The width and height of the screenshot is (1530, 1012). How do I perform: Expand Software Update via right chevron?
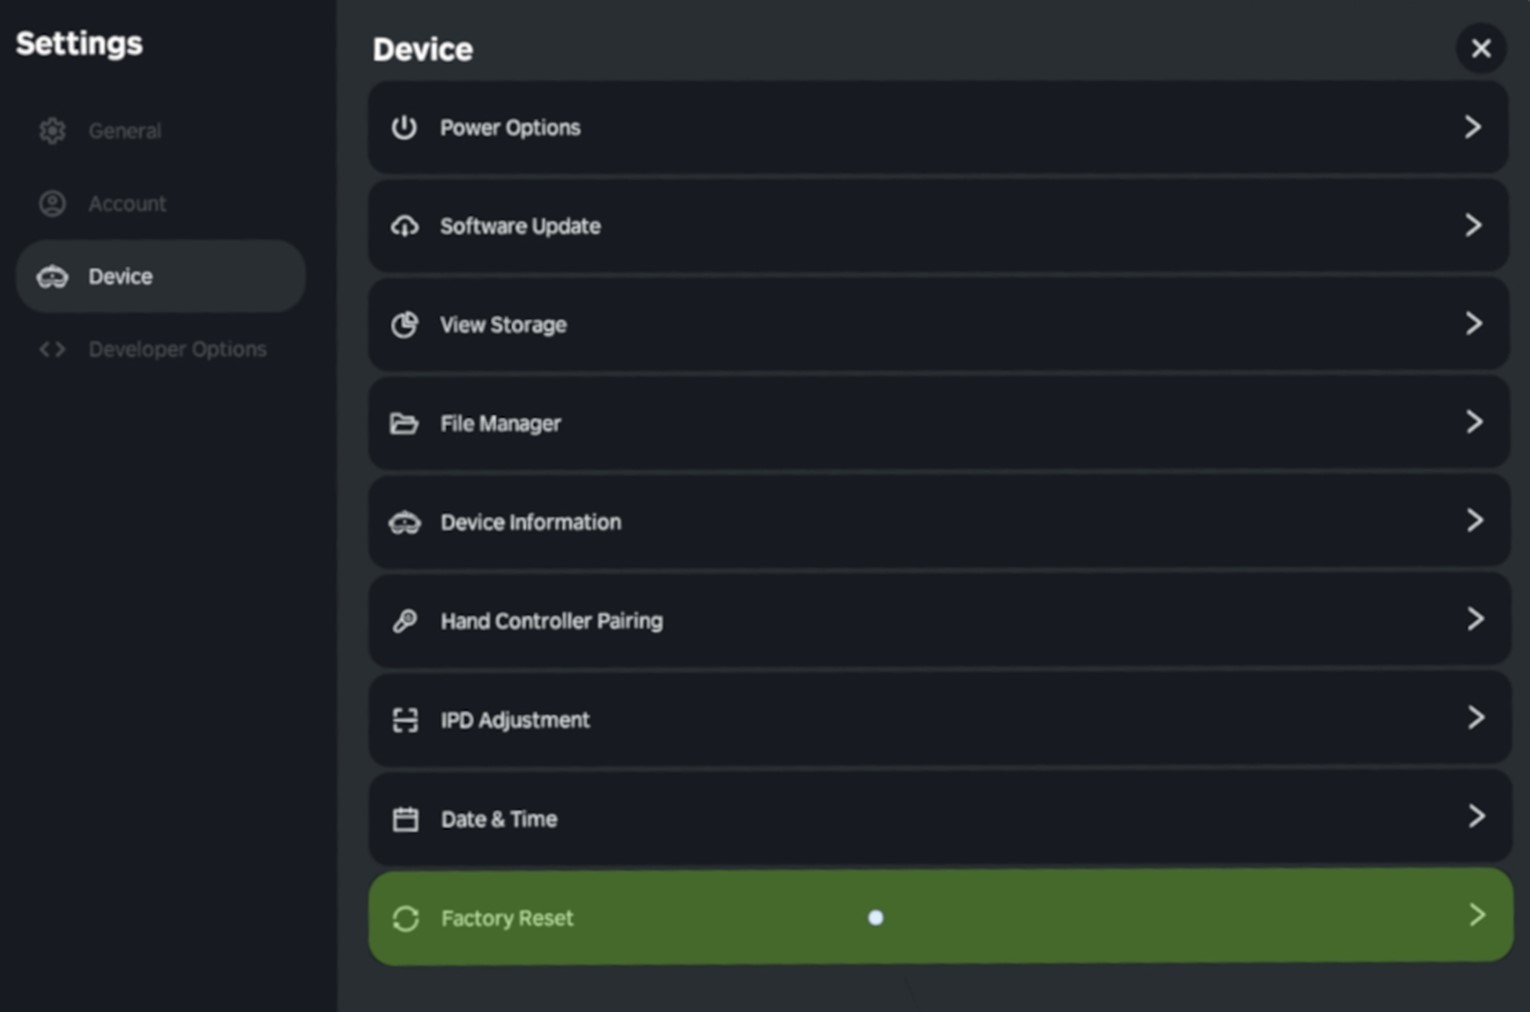tap(1472, 225)
